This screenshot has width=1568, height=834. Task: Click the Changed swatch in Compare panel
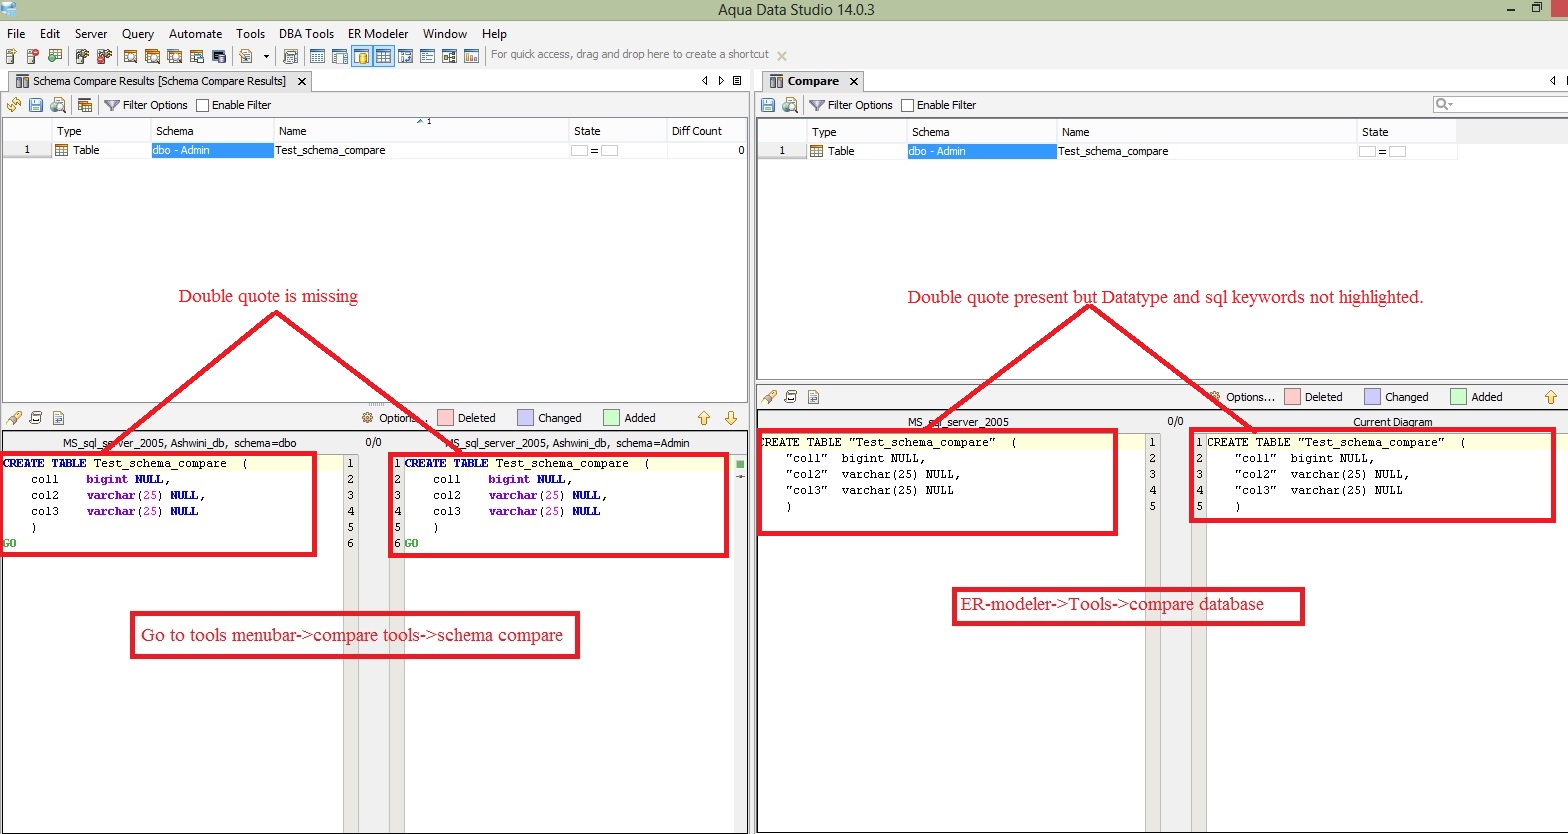click(x=1373, y=397)
